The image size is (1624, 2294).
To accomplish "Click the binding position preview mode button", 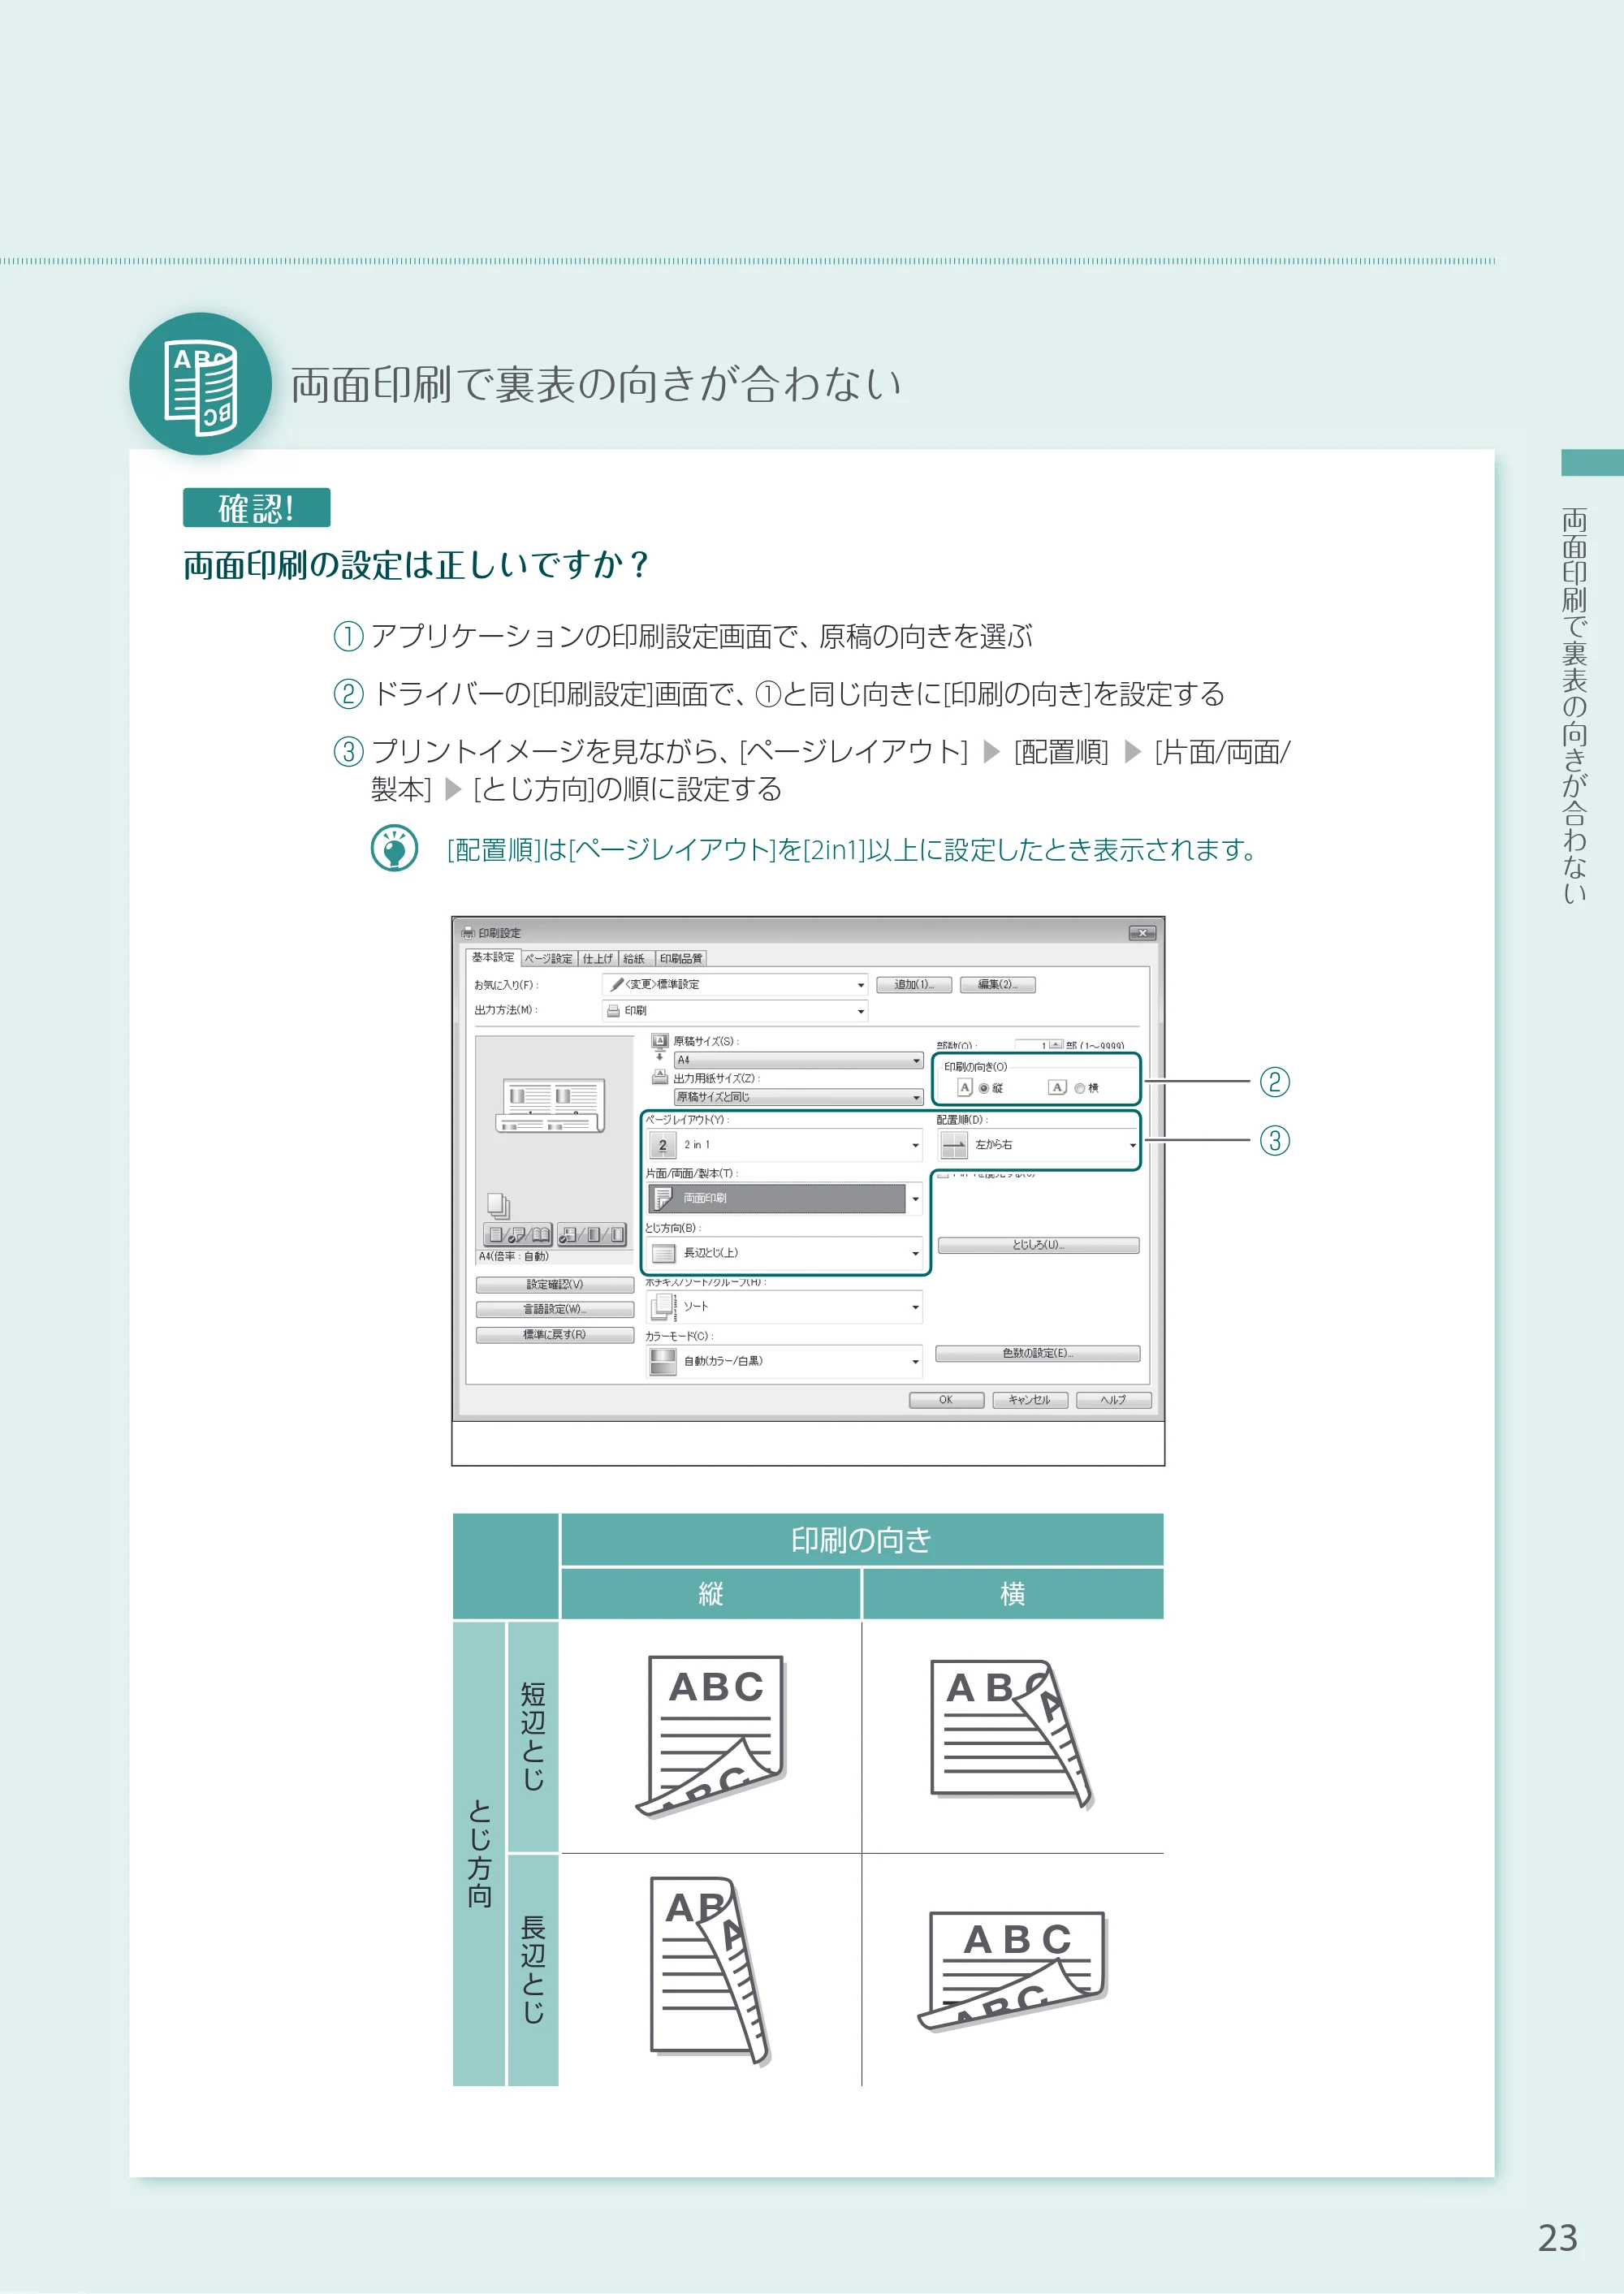I will [592, 1235].
